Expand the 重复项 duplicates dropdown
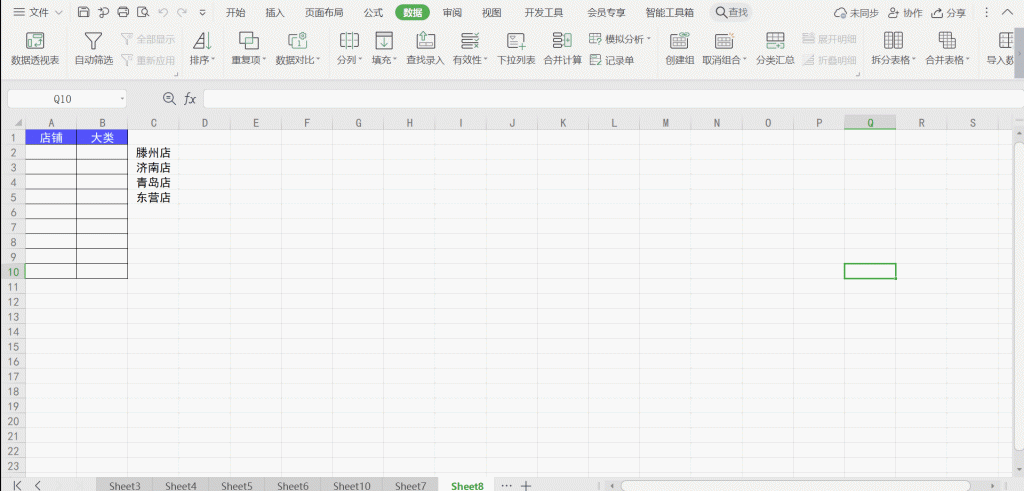1024x491 pixels. point(249,59)
